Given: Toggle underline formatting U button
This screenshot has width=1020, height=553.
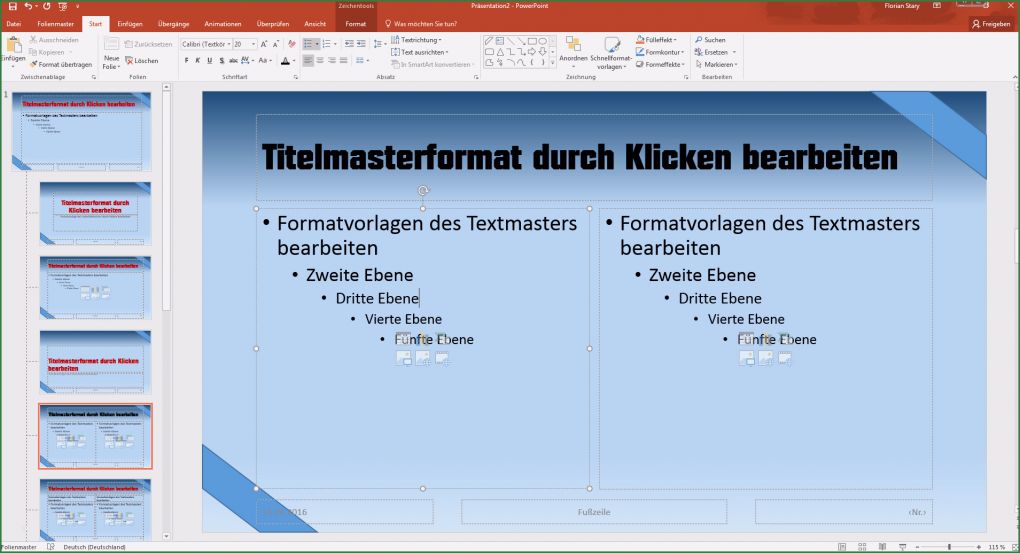Looking at the screenshot, I should click(210, 61).
